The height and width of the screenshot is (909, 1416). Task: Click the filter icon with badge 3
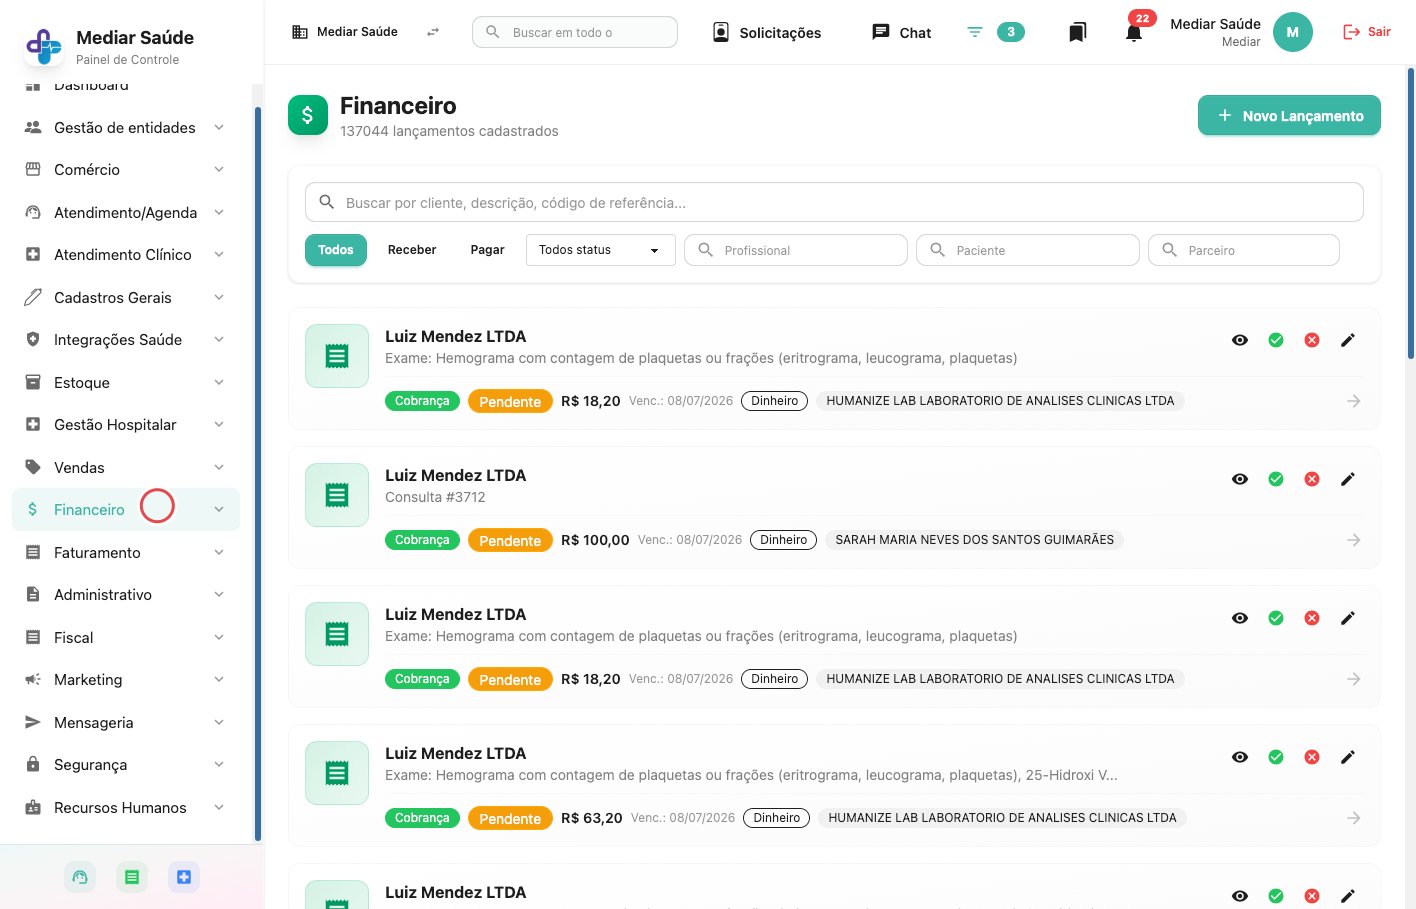coord(995,32)
